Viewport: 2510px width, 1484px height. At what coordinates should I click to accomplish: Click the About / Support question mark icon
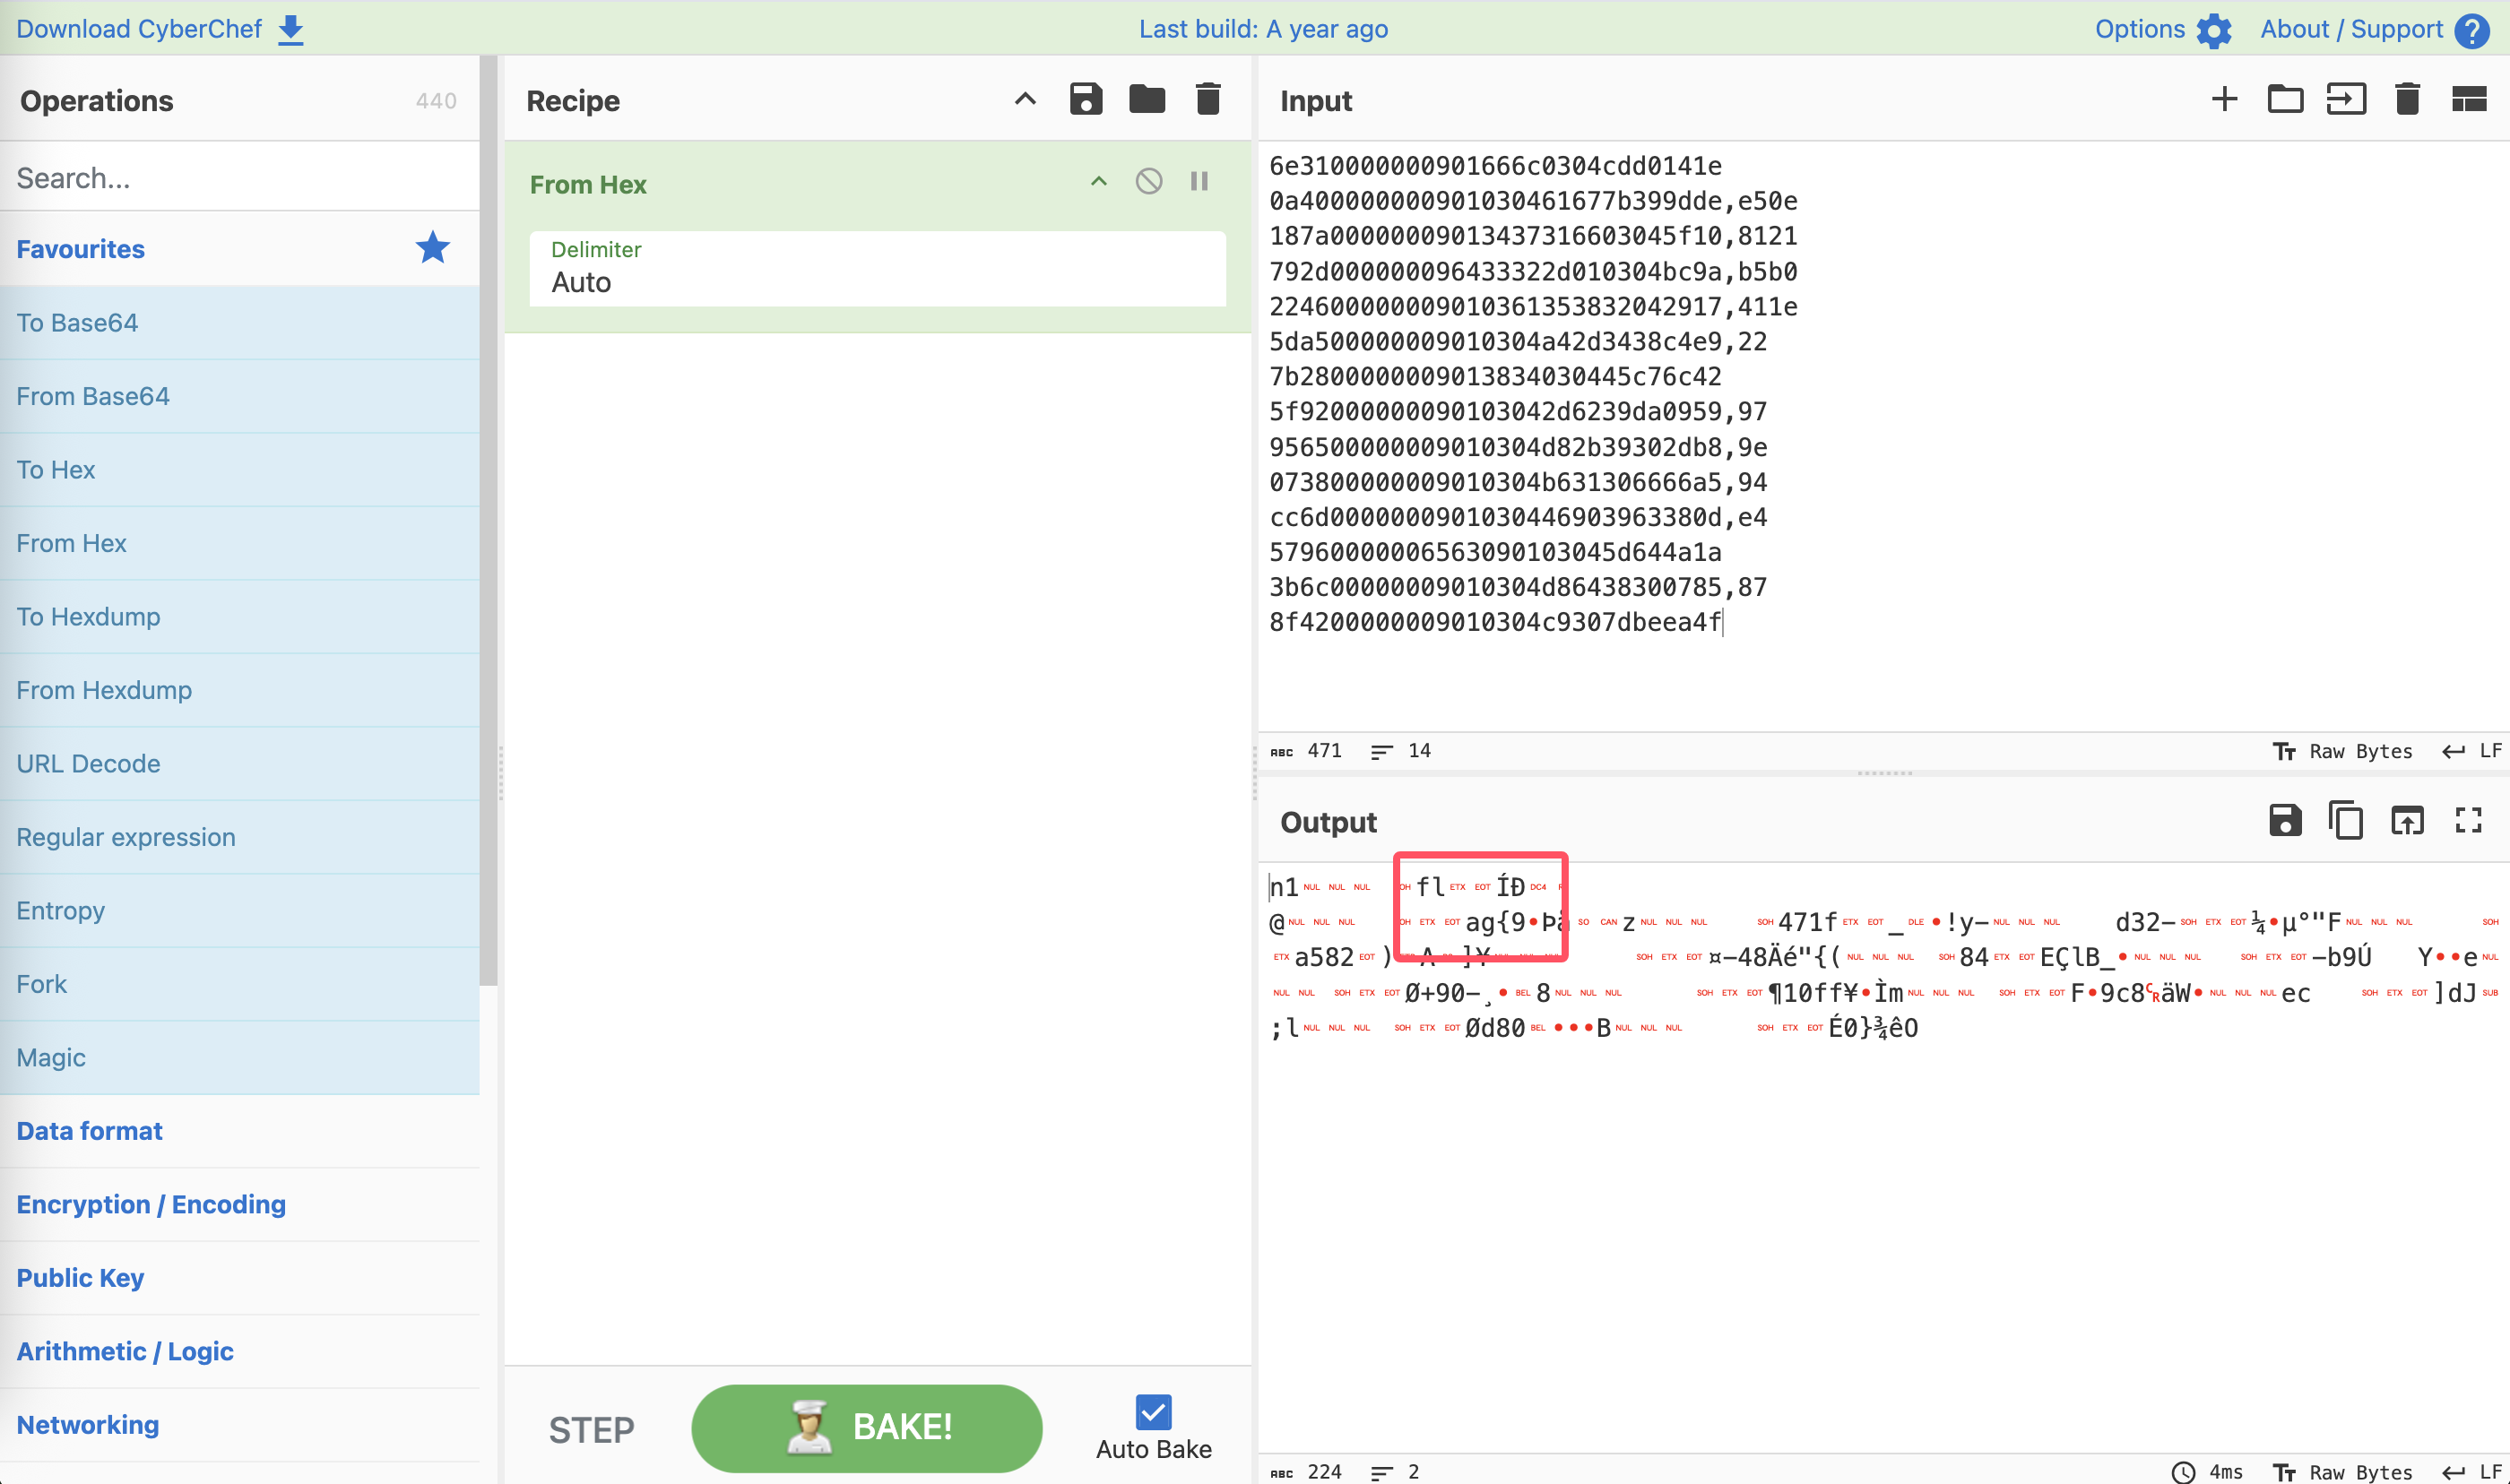tap(2472, 30)
